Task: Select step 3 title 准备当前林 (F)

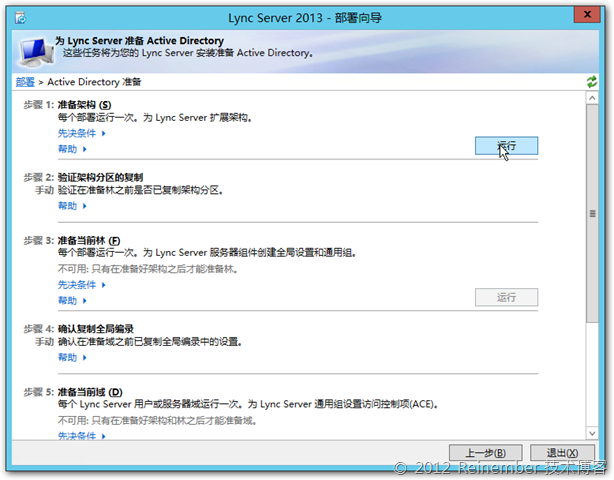Action: pyautogui.click(x=89, y=240)
